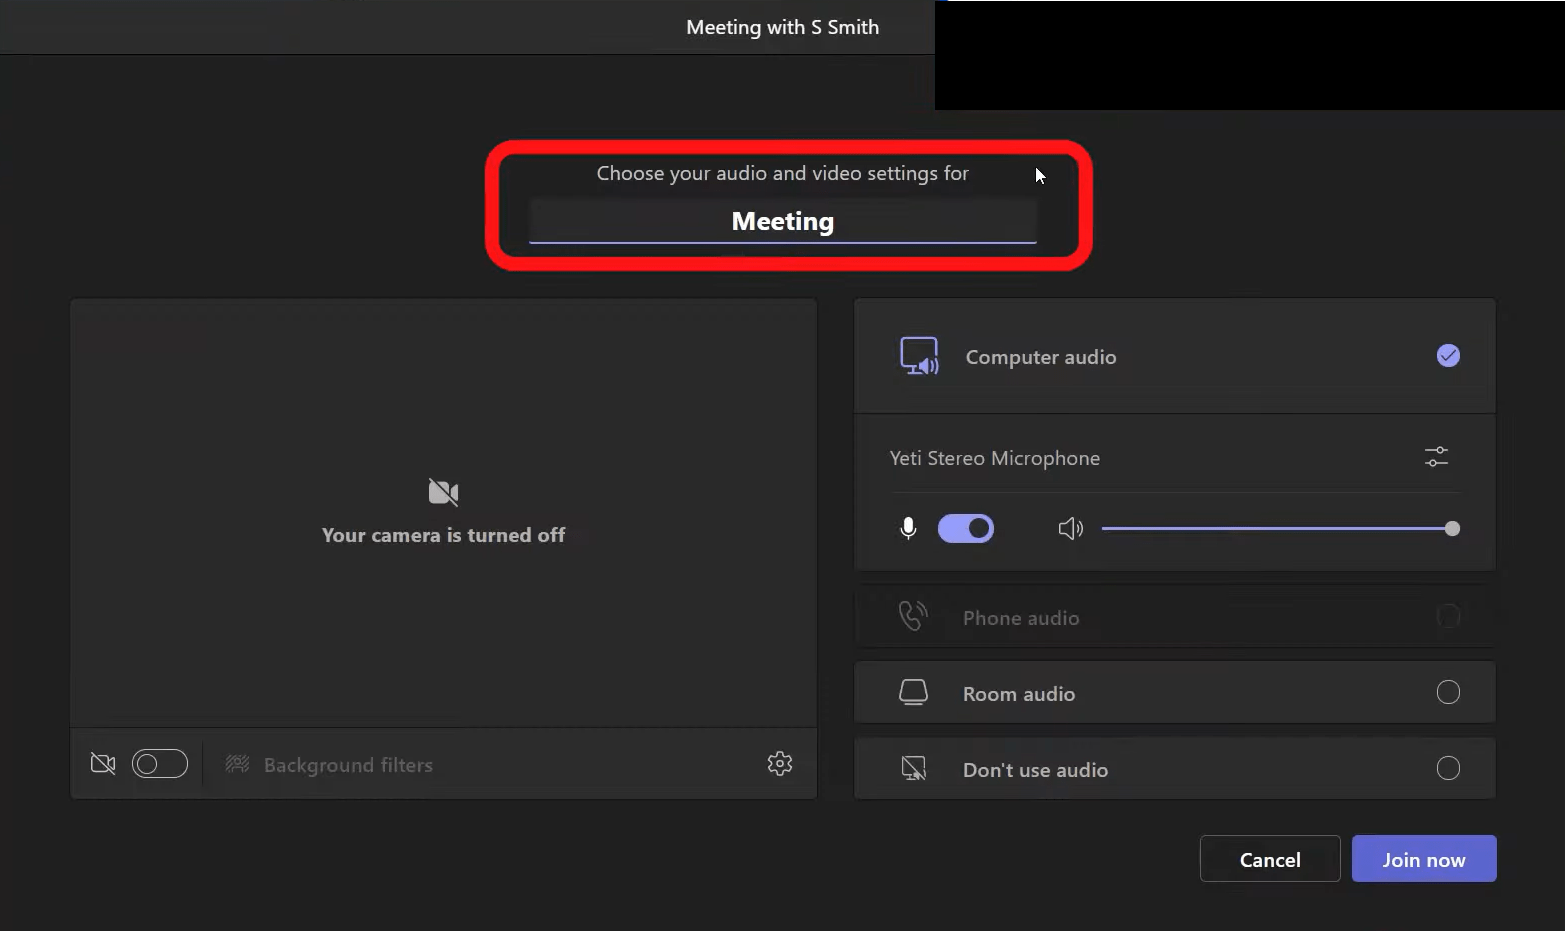Open device settings sliders icon beside Yeti microphone
Screen dimensions: 1565x931
pyautogui.click(x=1436, y=457)
